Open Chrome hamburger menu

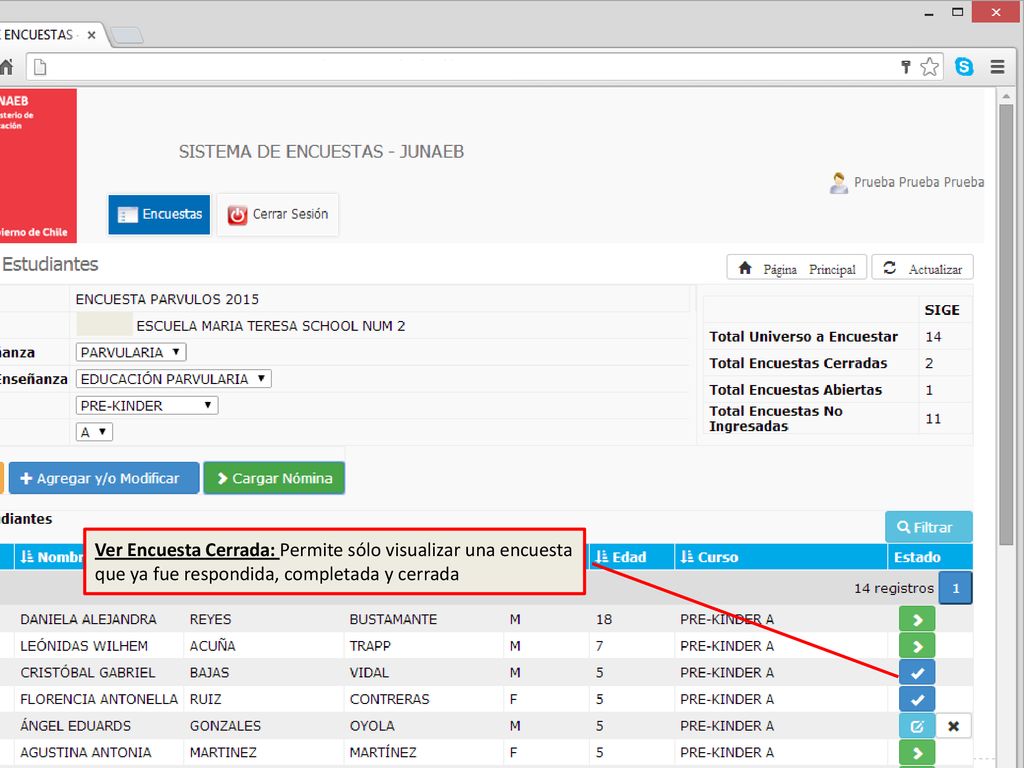997,67
